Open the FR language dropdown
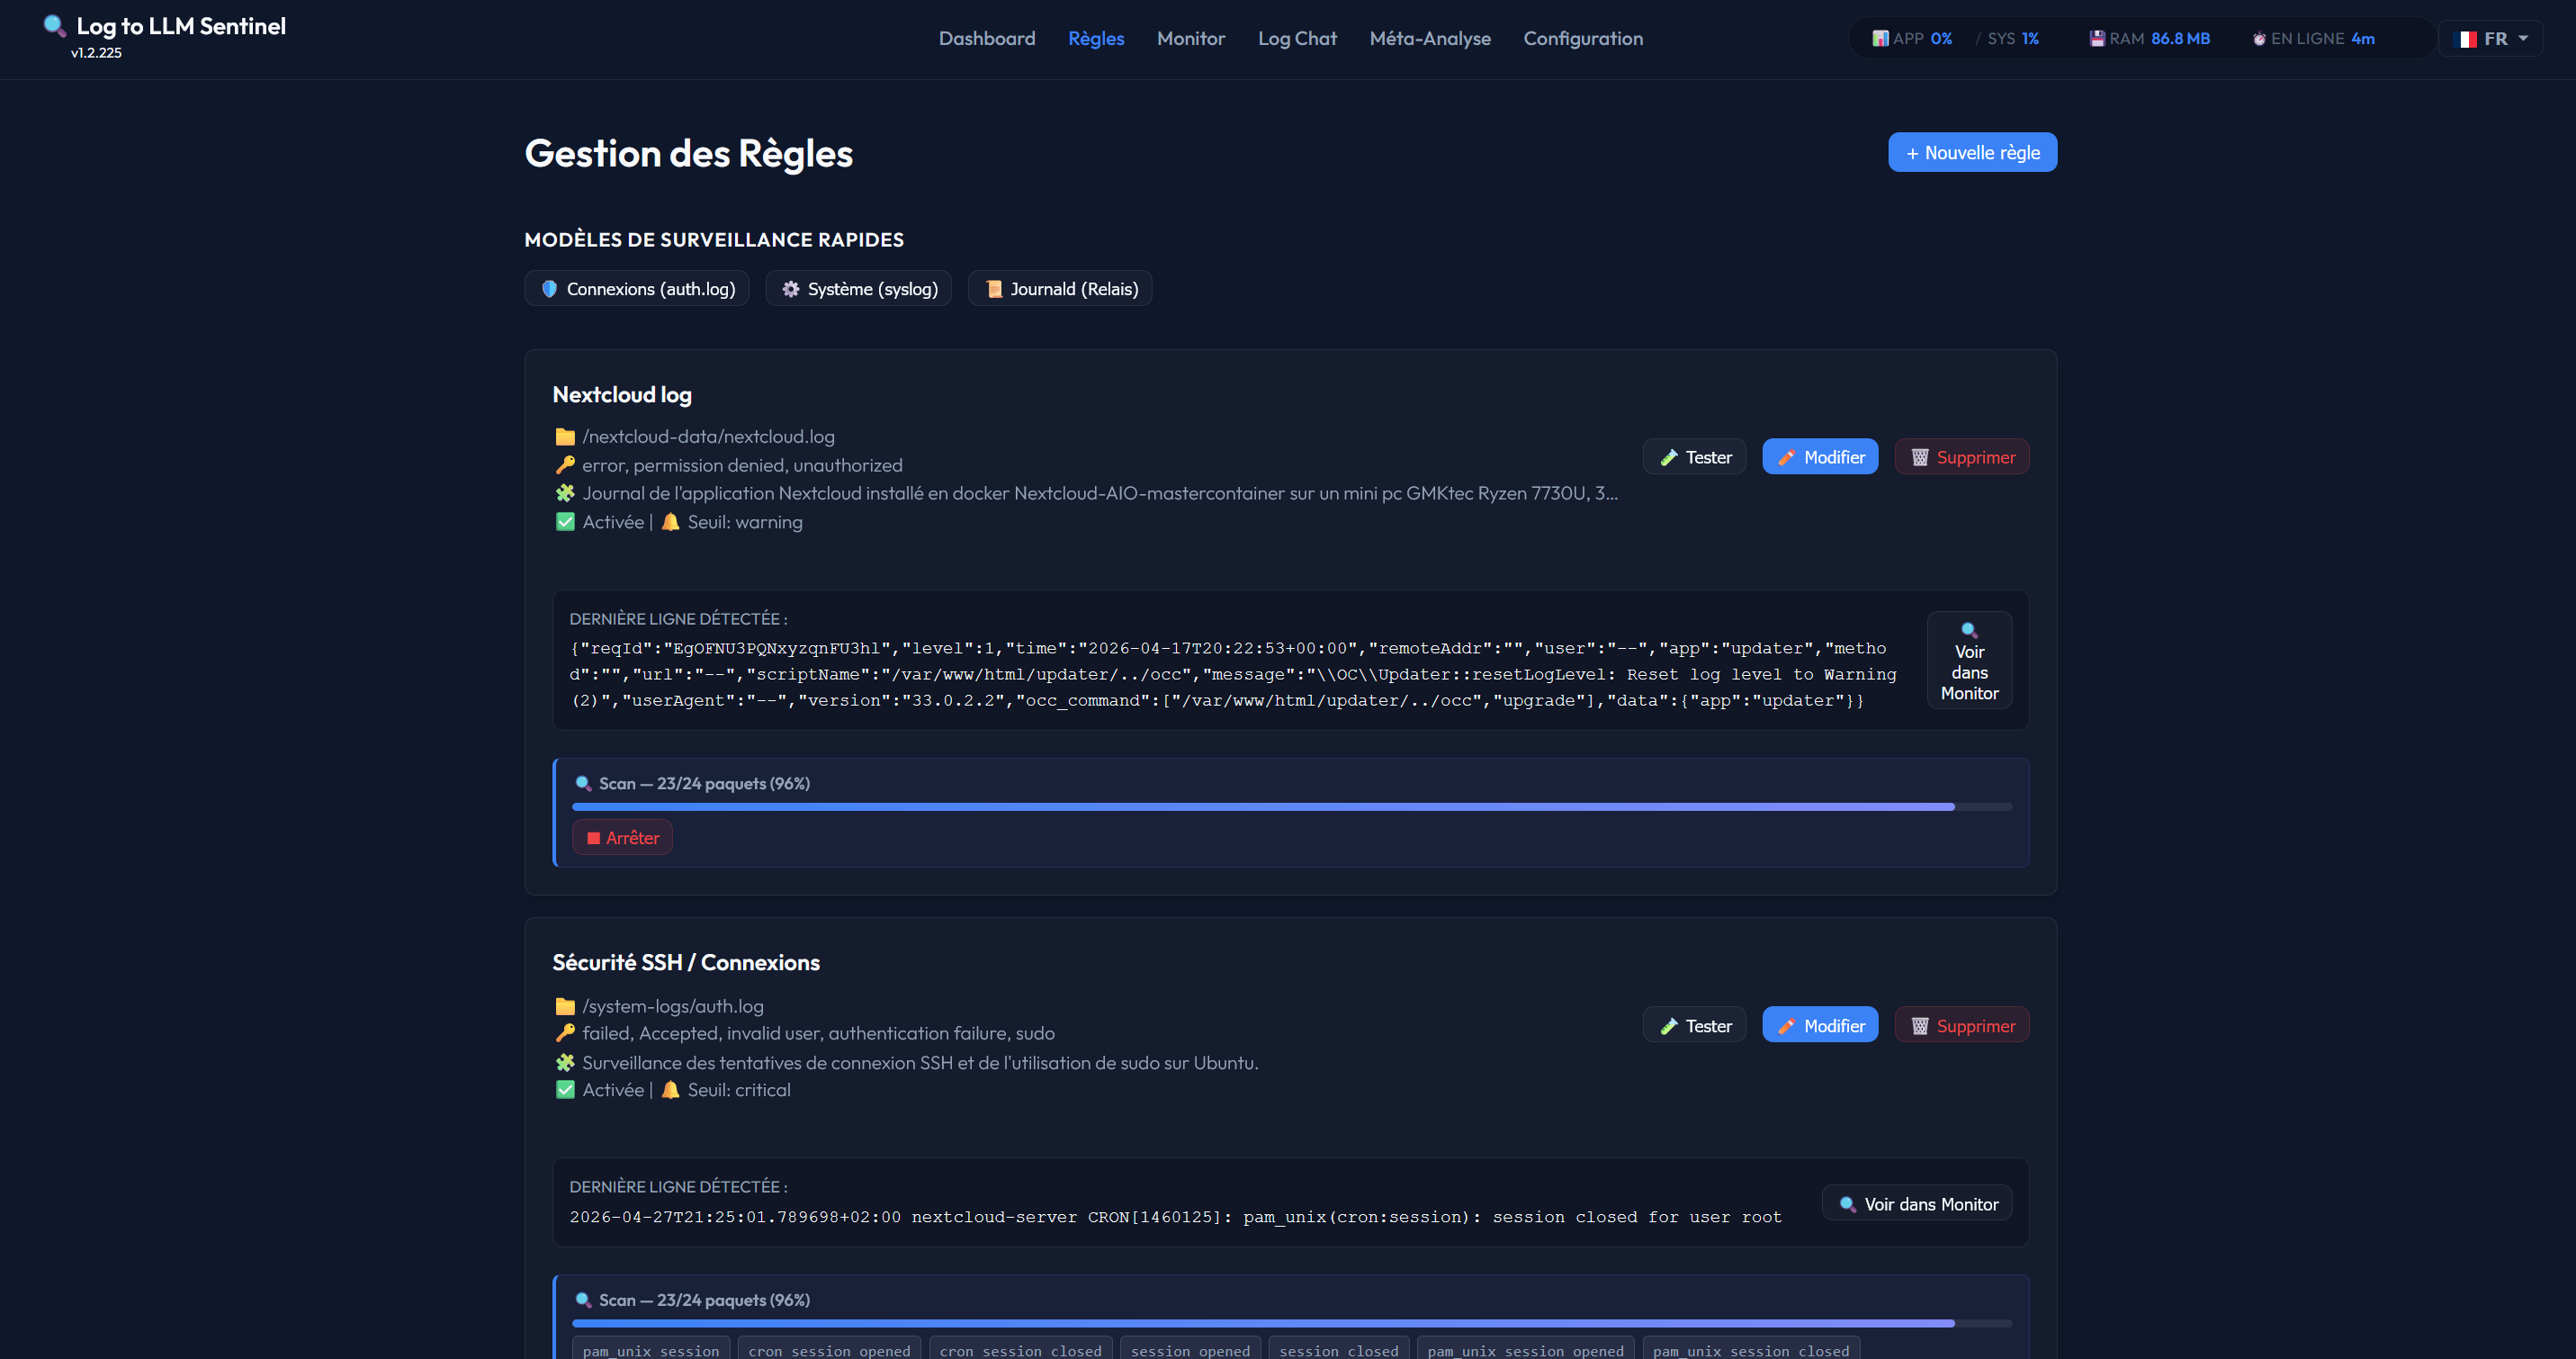The width and height of the screenshot is (2576, 1359). point(2490,39)
